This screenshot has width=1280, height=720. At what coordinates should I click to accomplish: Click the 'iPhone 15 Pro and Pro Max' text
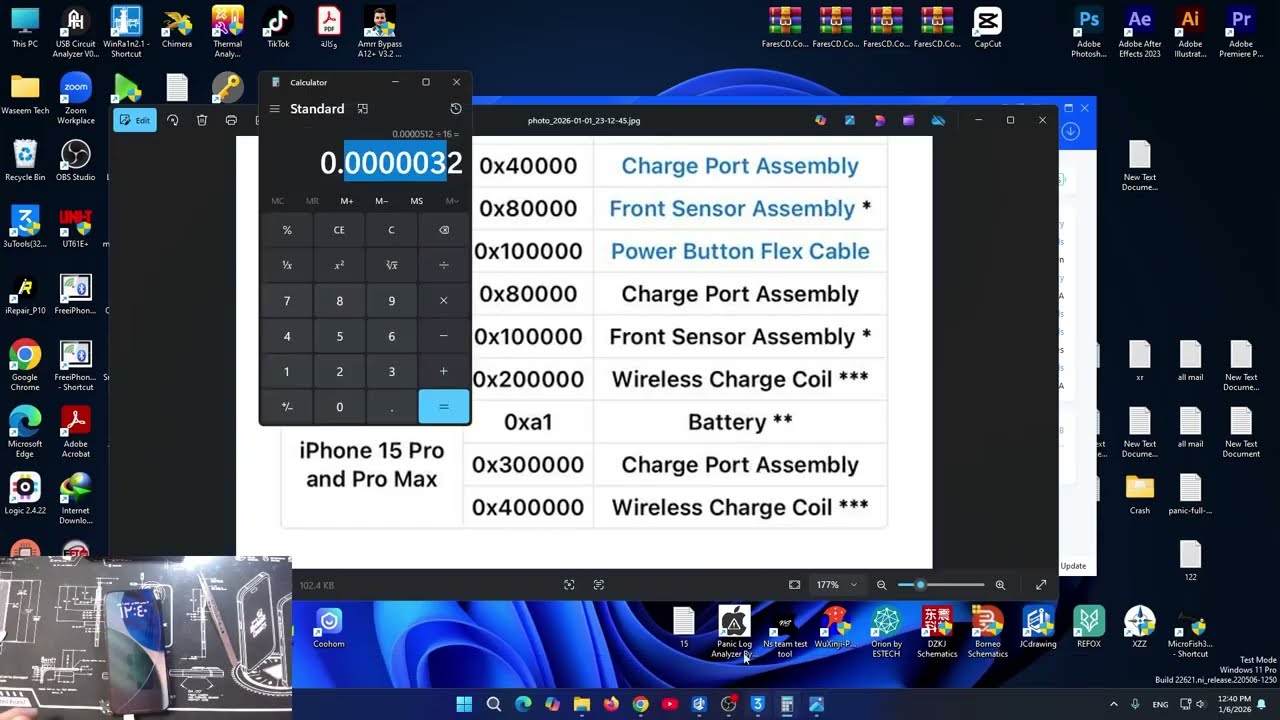[x=372, y=465]
